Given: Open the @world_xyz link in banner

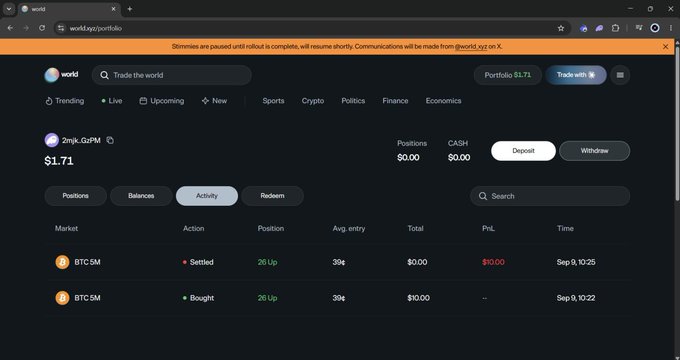Looking at the screenshot, I should (471, 46).
